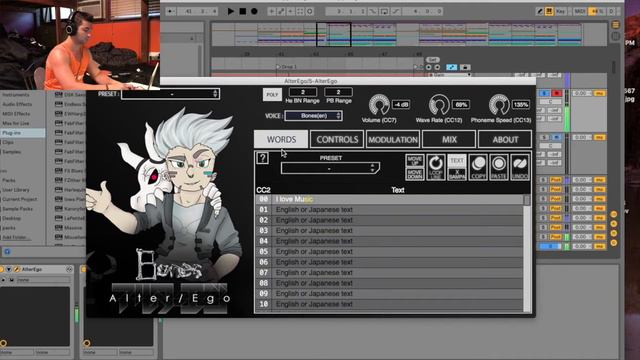This screenshot has height=360, width=640.
Task: Toggle the Punch-In switch
Action: (373, 11)
